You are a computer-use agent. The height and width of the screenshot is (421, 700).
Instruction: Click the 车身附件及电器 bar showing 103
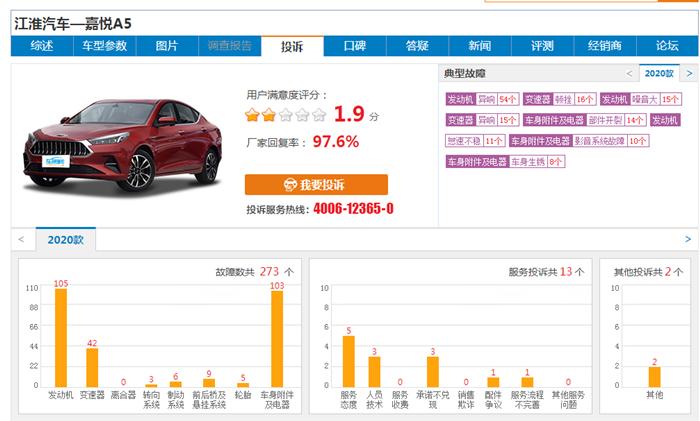(277, 339)
